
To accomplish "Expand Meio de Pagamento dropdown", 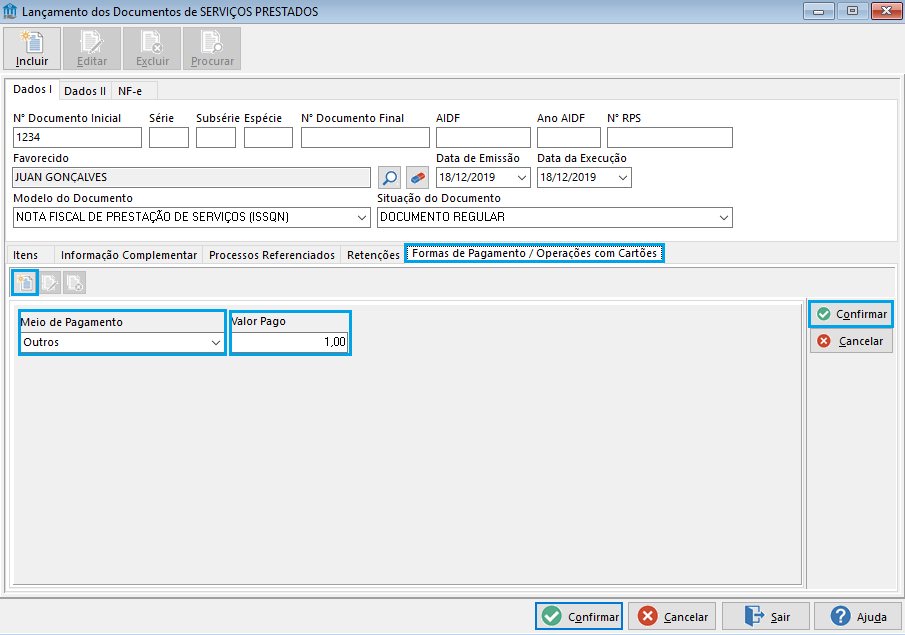I will pos(216,342).
